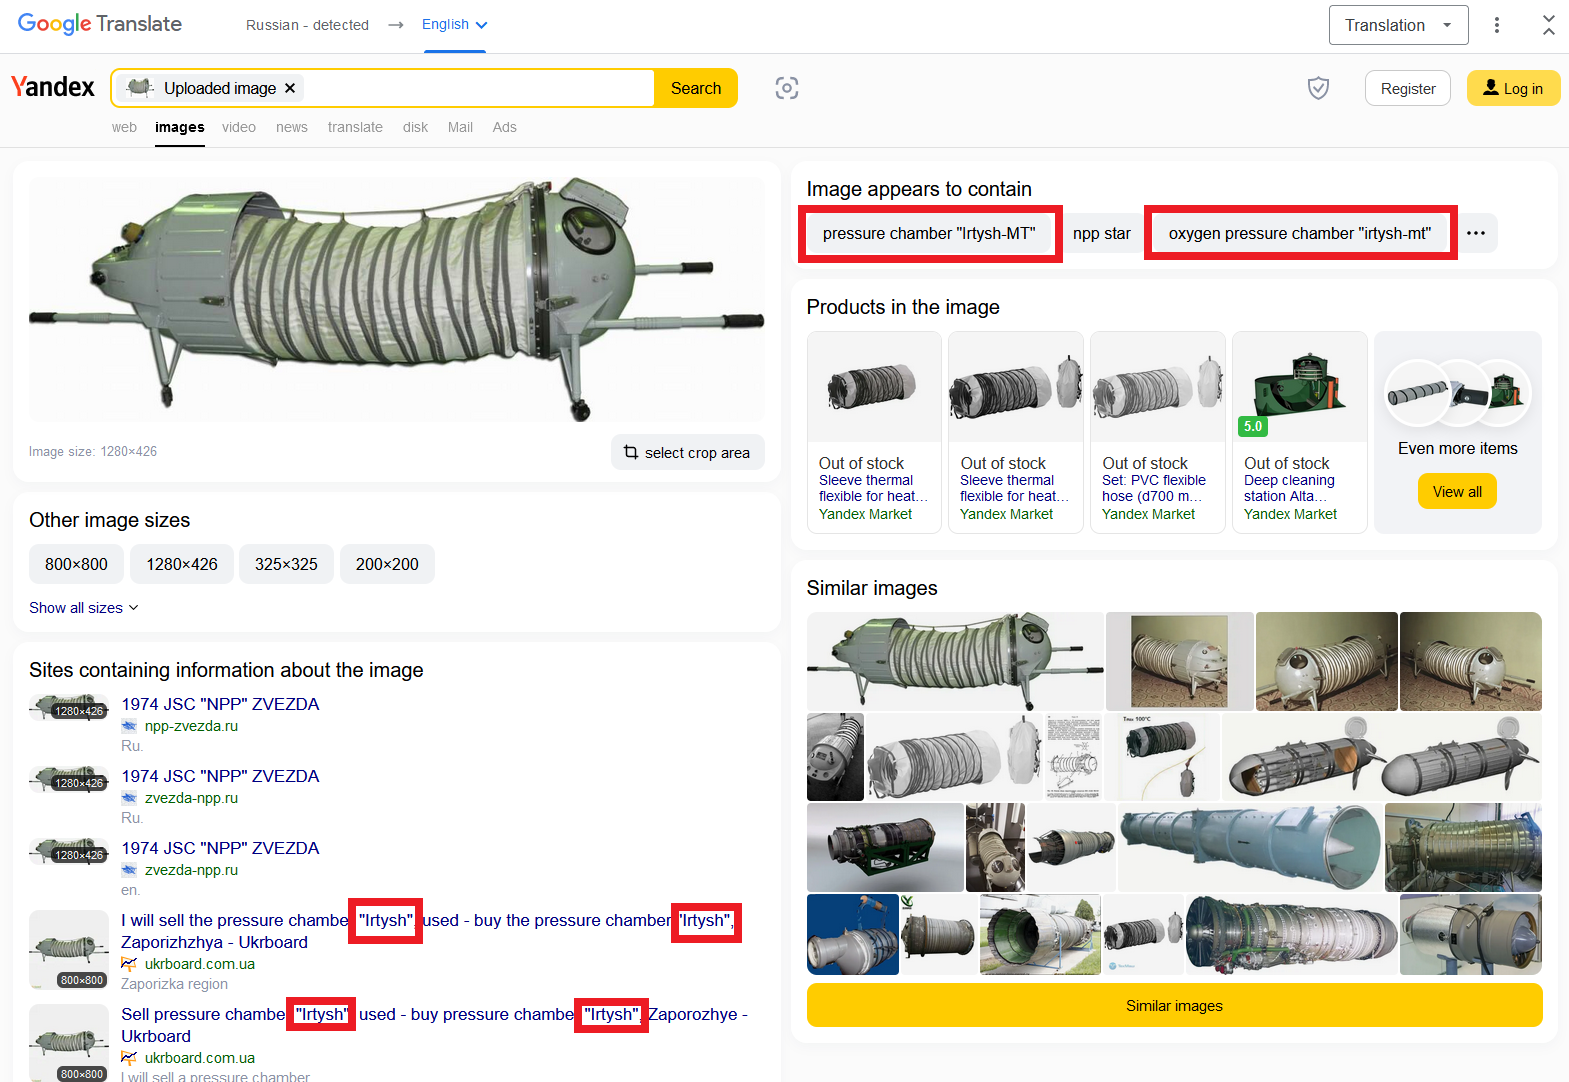Click the 5.0 rating badge on Alta product
Viewport: 1569px width, 1082px height.
tap(1252, 426)
